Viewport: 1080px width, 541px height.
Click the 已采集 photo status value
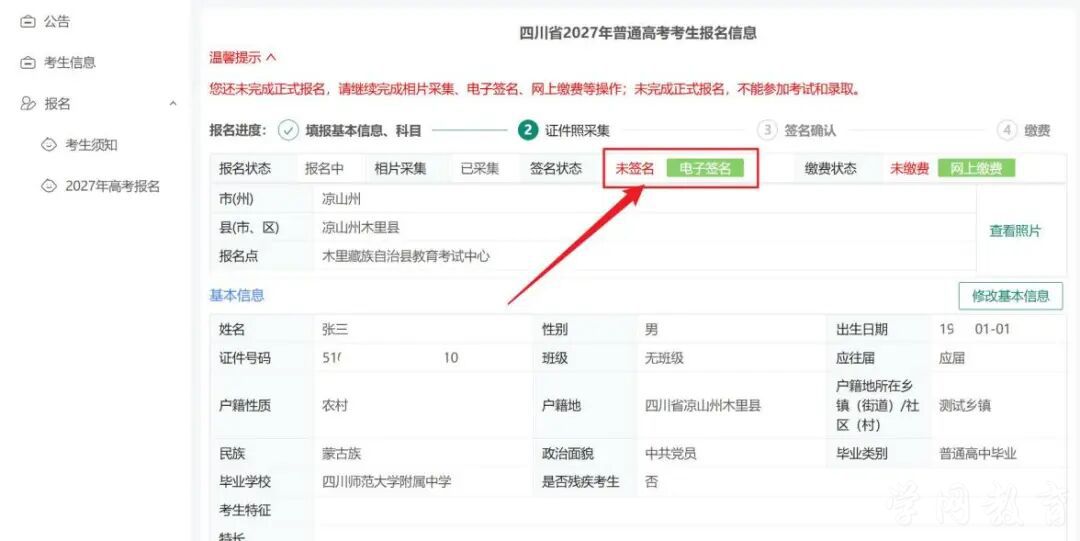[479, 169]
